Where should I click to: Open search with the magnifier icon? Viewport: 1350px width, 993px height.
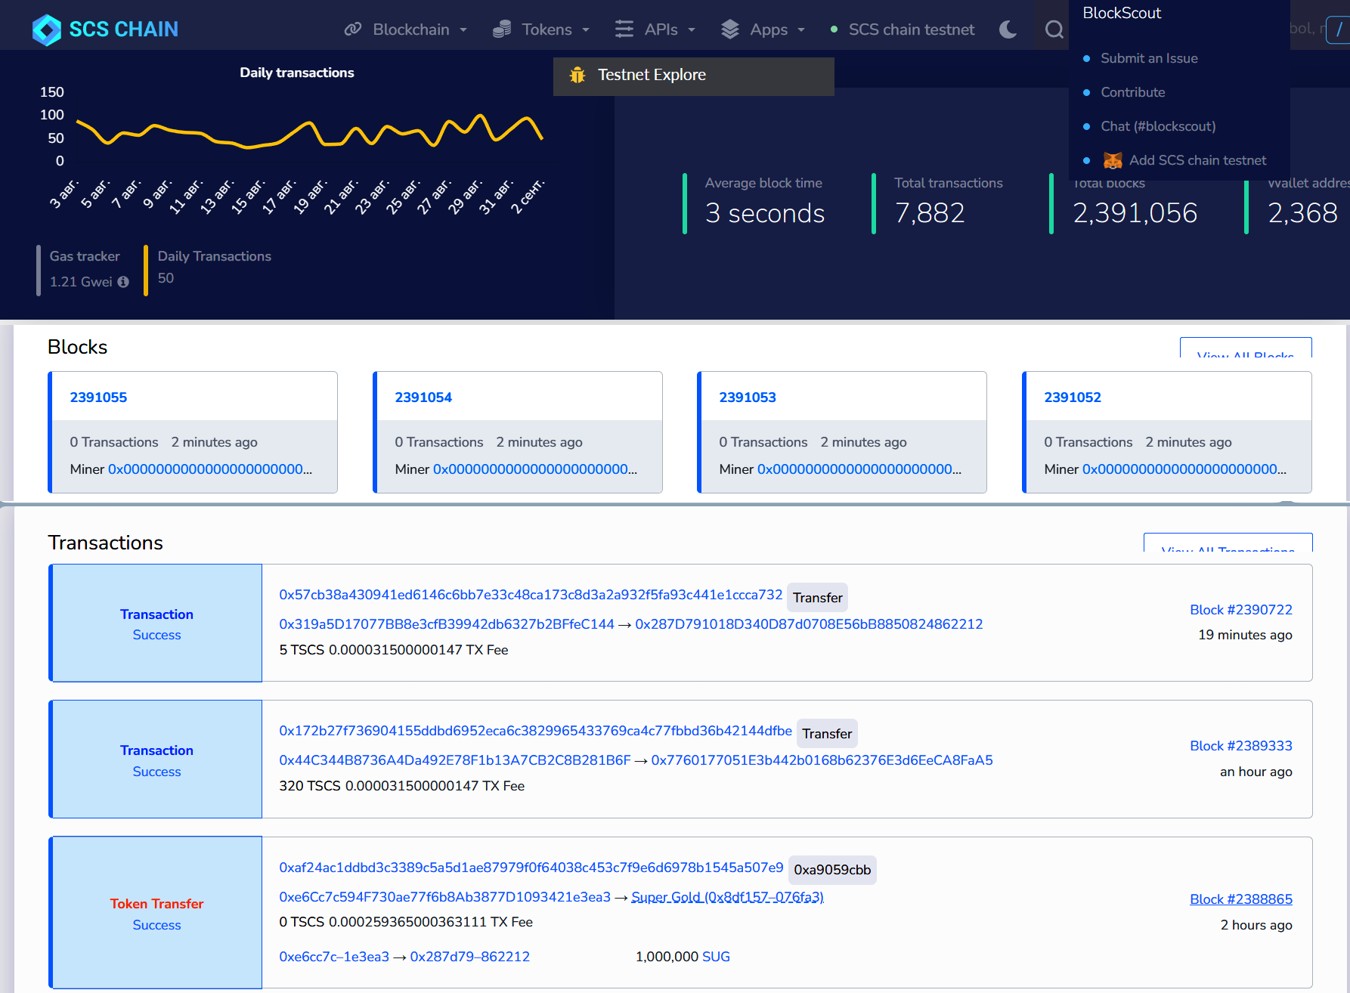1054,29
